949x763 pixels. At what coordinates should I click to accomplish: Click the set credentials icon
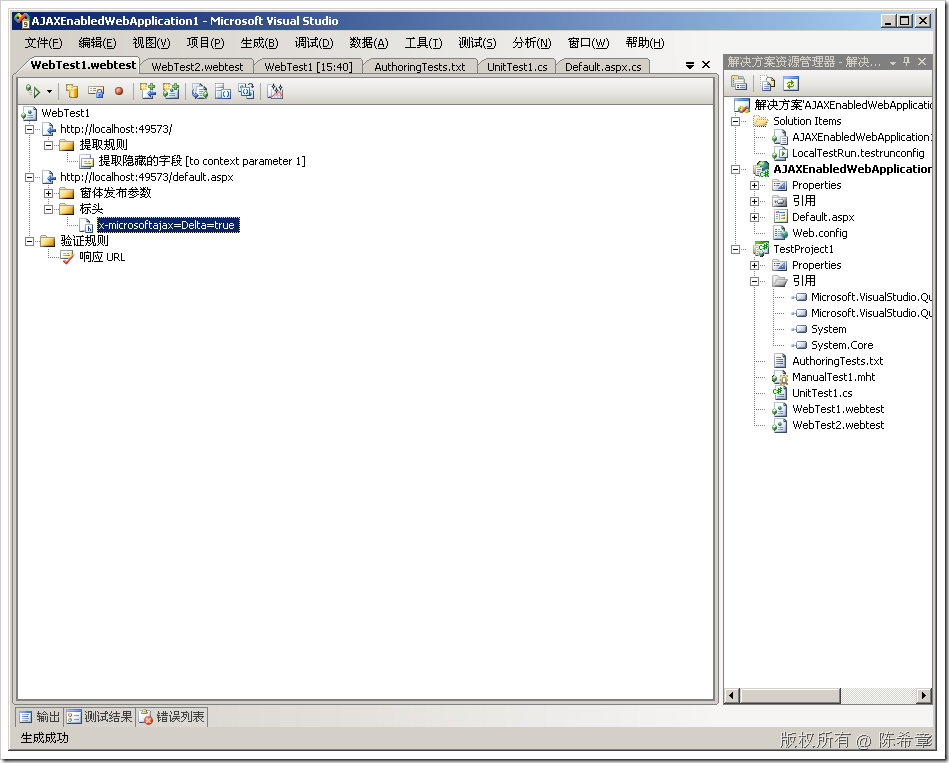click(96, 91)
